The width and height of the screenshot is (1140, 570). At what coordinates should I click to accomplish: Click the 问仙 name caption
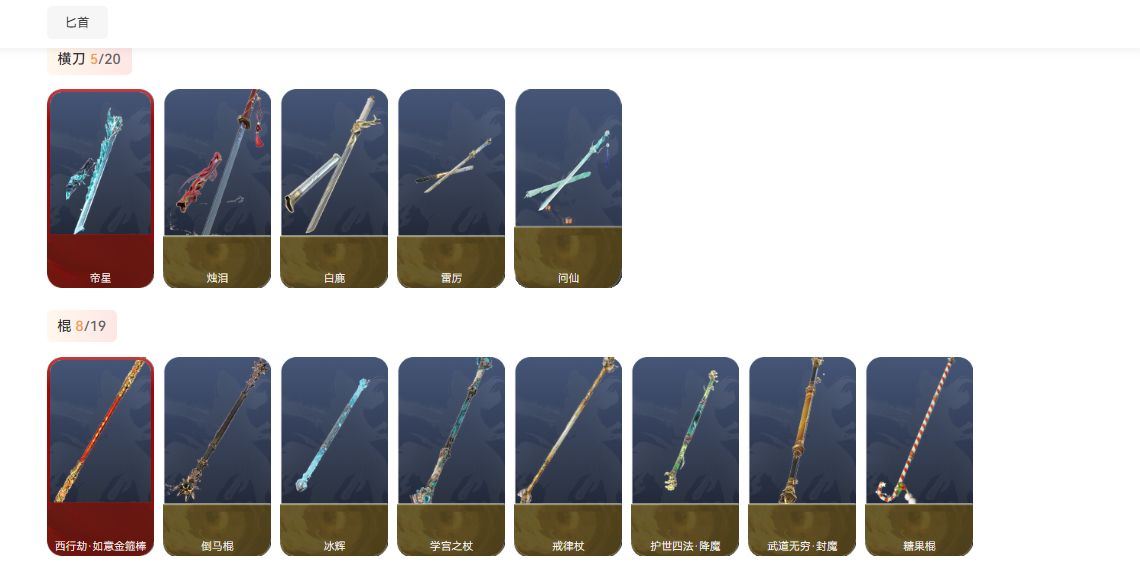[x=569, y=278]
